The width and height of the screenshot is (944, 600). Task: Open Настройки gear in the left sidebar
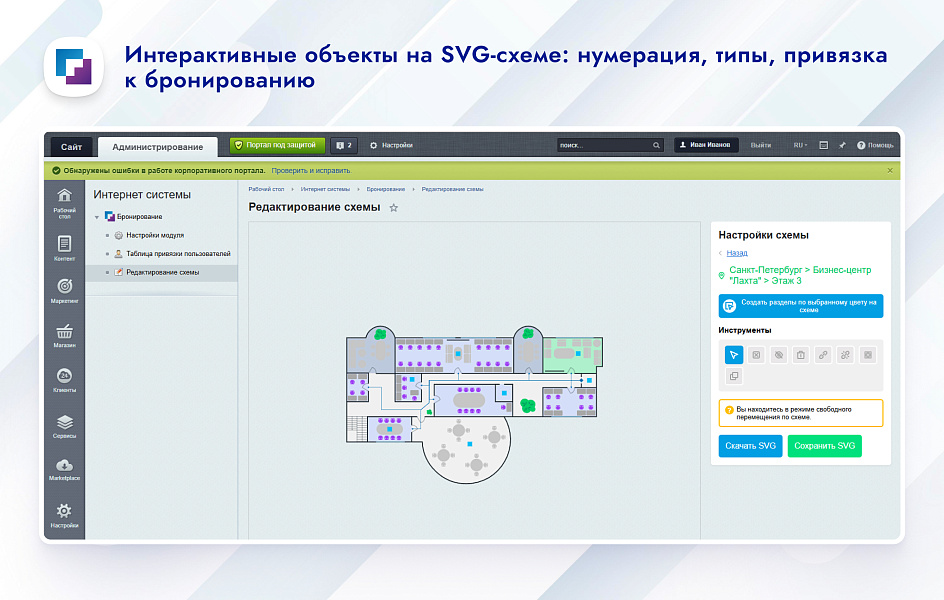point(64,516)
